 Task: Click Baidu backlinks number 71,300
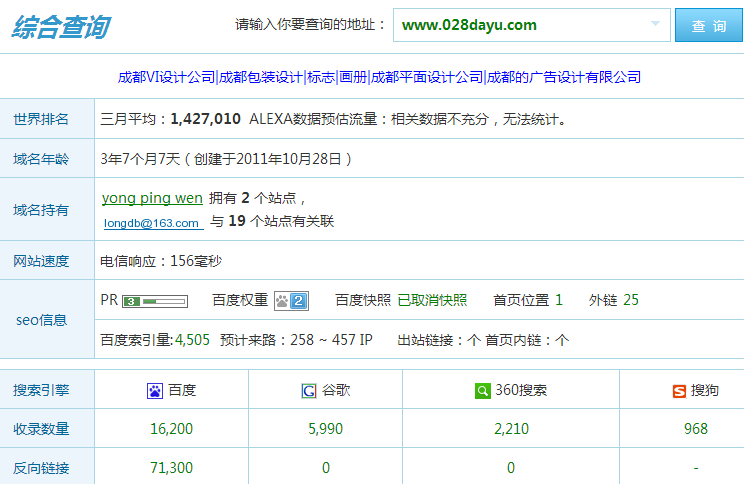click(171, 467)
